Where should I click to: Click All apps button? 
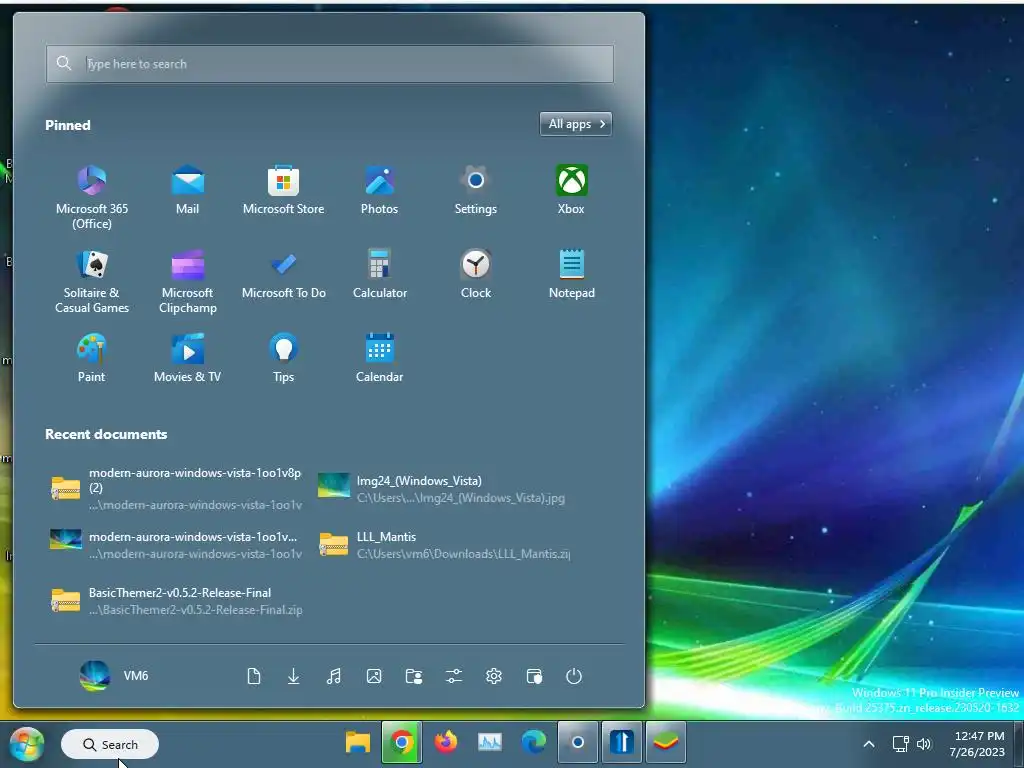575,124
